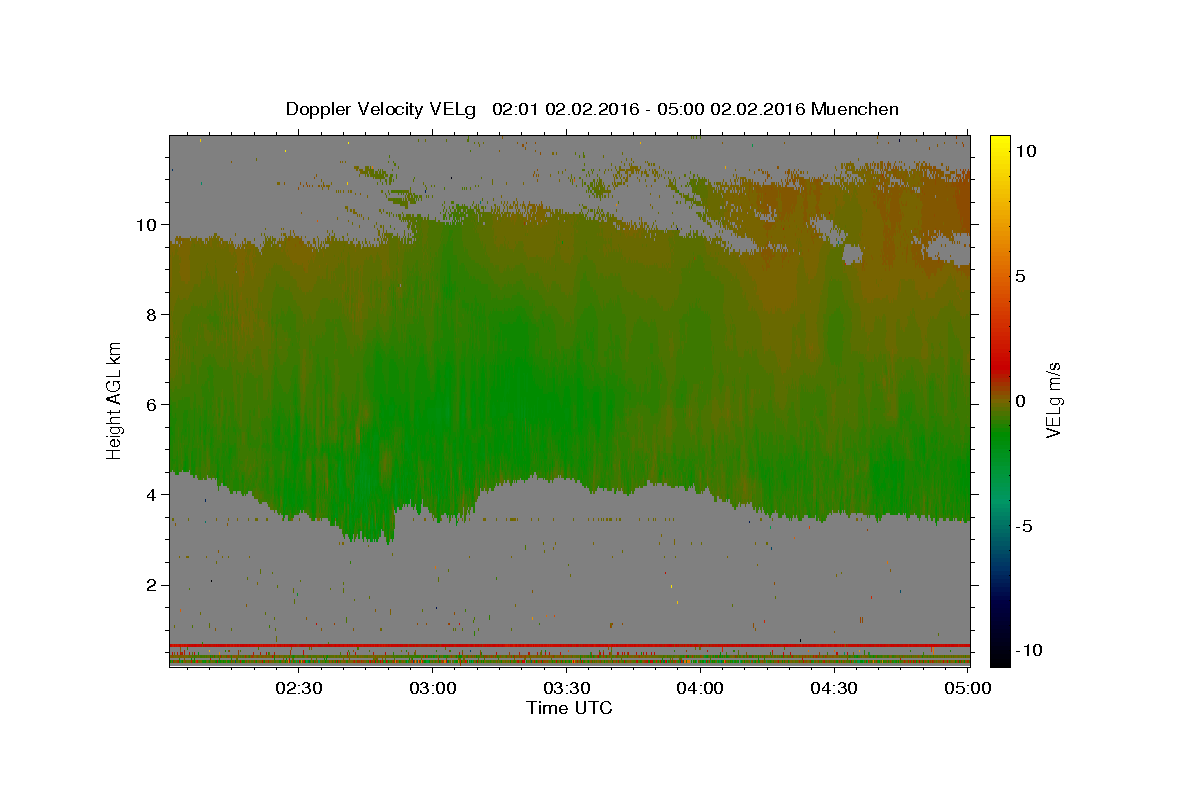Click the 05:00 time axis label
Screen dimensions: 1200x800
coord(968,688)
